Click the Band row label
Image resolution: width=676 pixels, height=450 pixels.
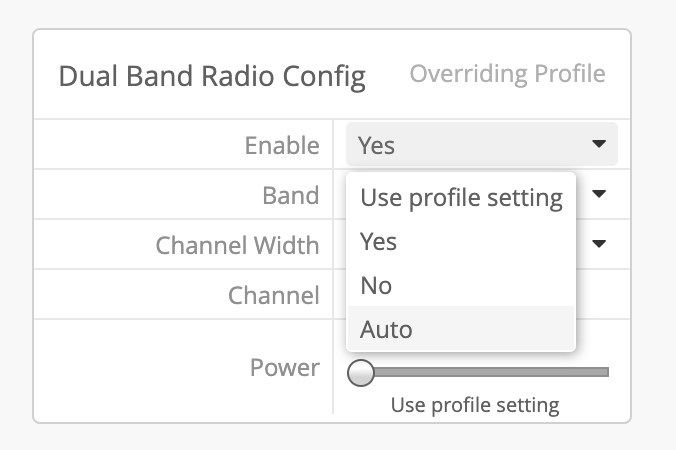(291, 195)
